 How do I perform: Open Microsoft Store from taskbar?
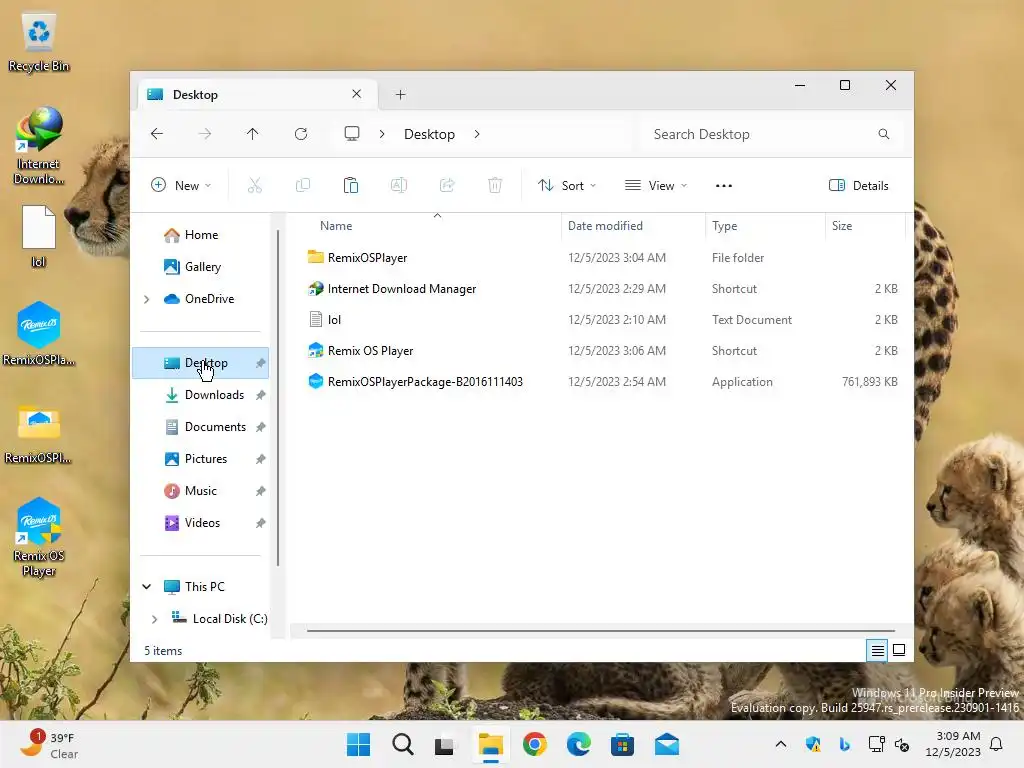click(622, 744)
